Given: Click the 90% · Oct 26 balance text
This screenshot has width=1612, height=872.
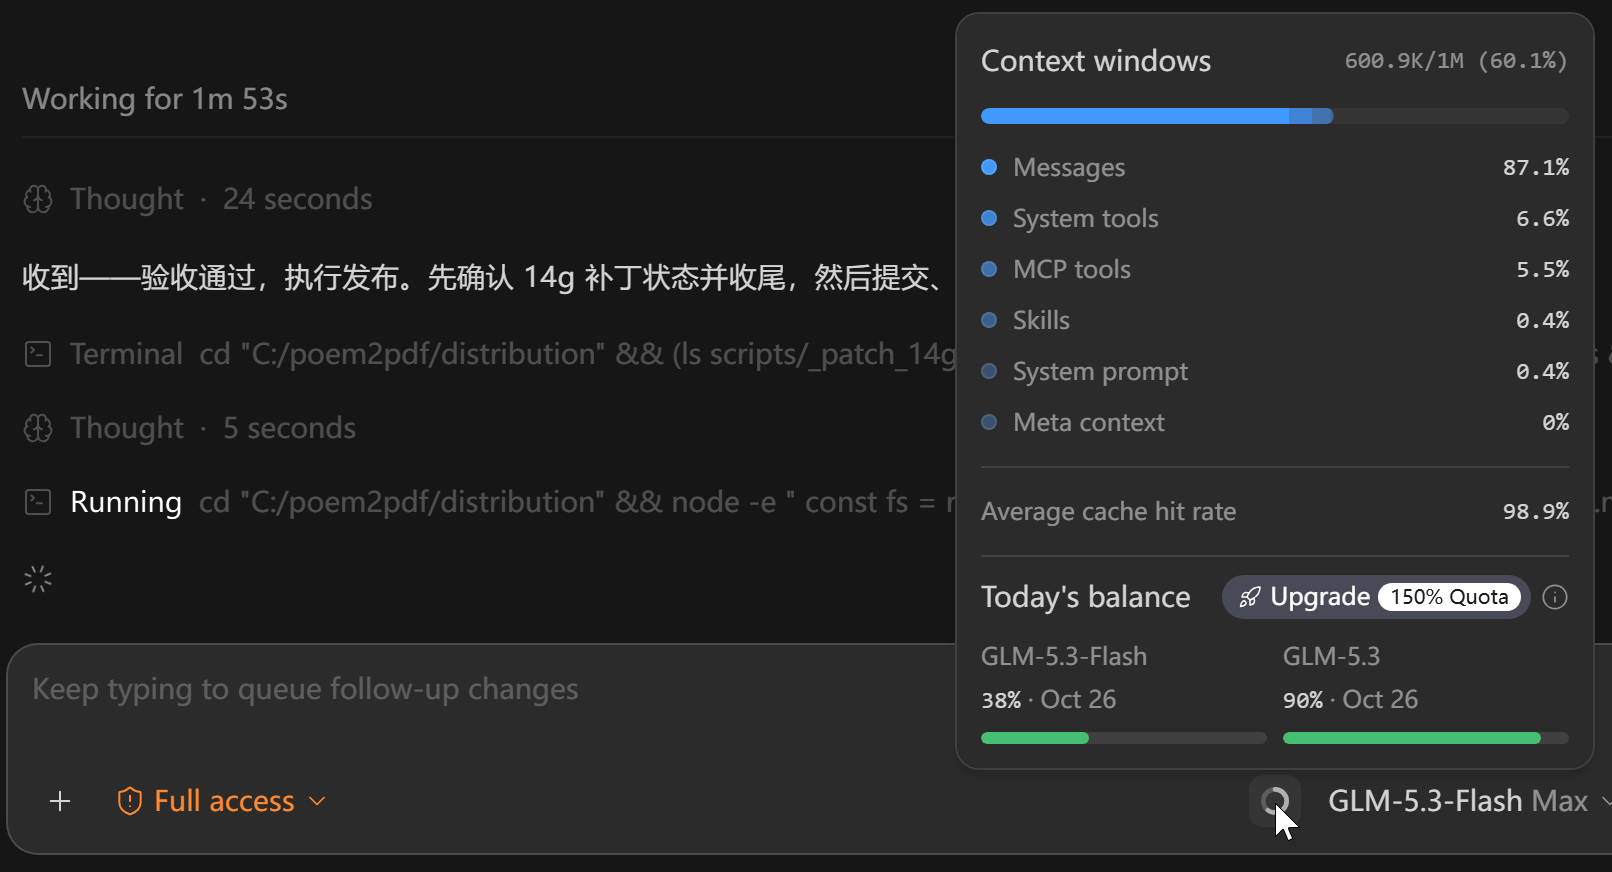Looking at the screenshot, I should pyautogui.click(x=1351, y=700).
